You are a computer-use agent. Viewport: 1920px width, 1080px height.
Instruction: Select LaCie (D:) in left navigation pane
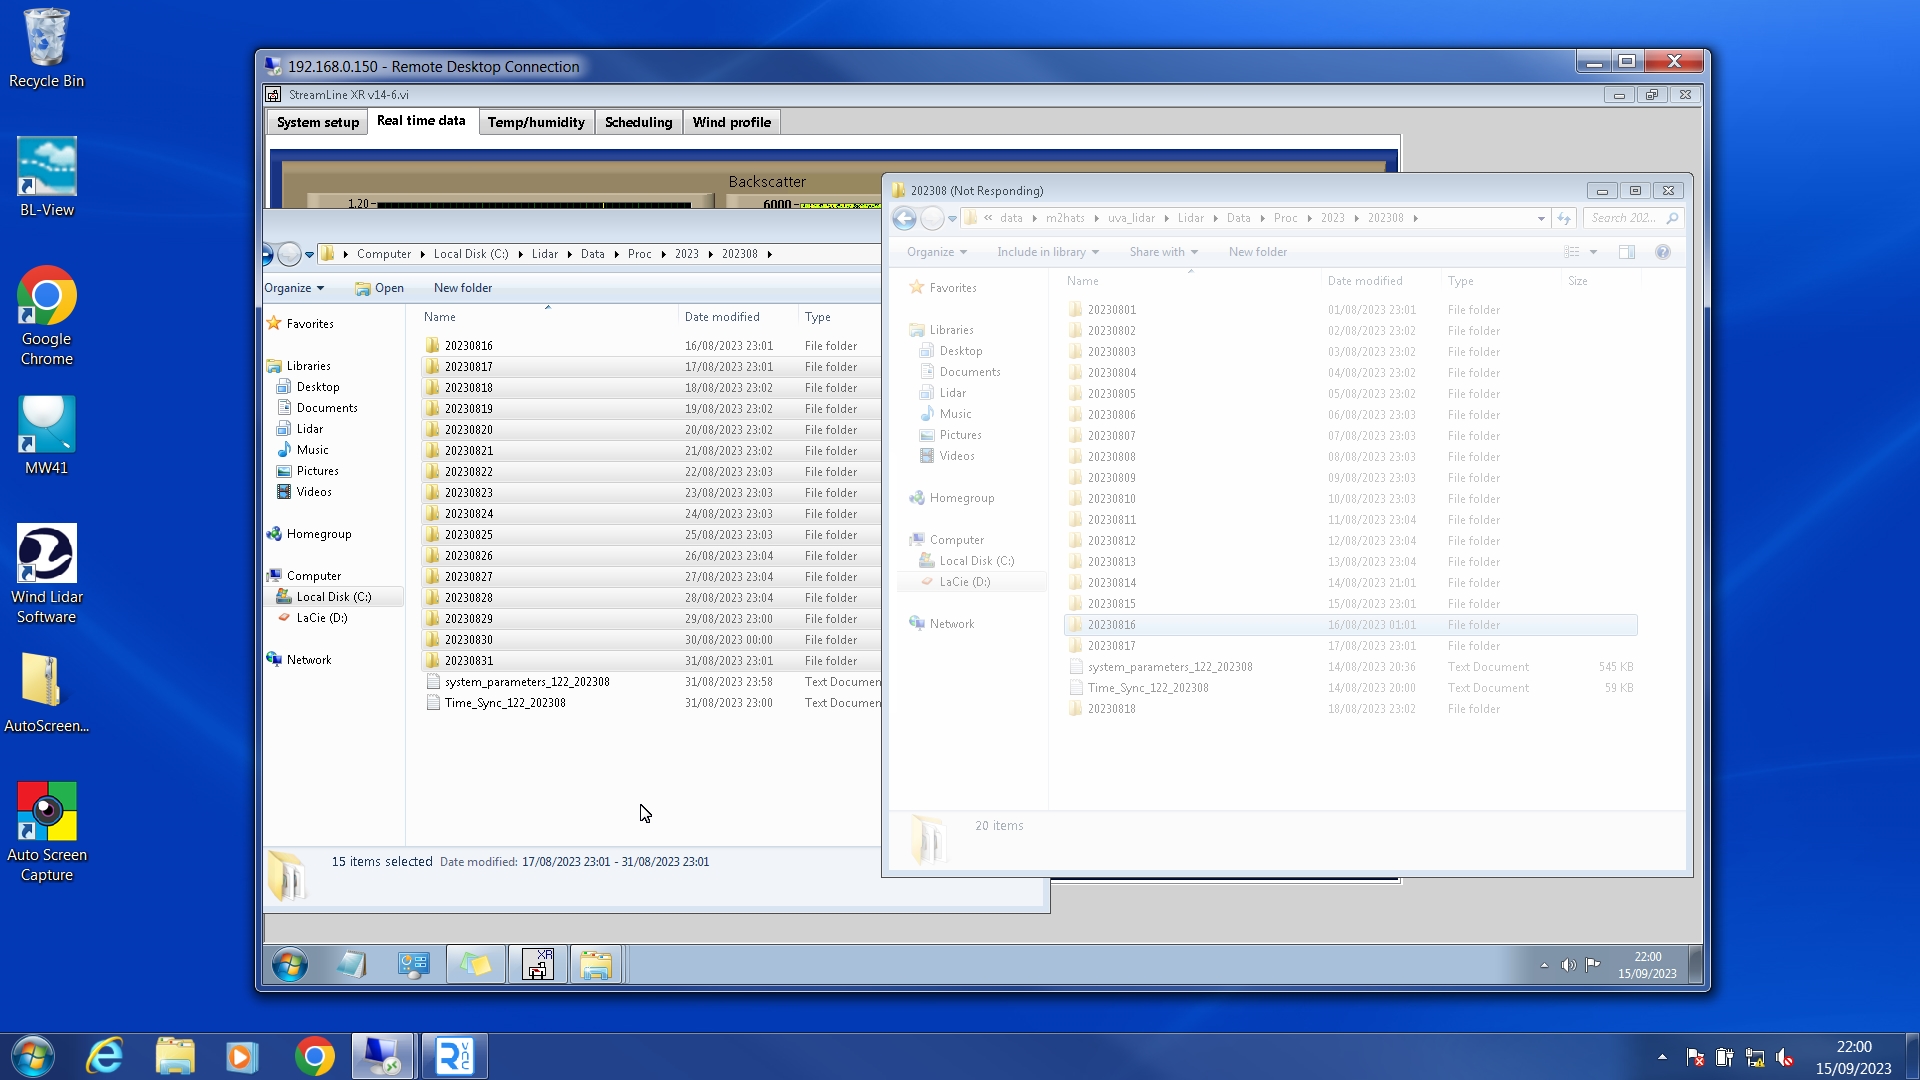point(321,618)
